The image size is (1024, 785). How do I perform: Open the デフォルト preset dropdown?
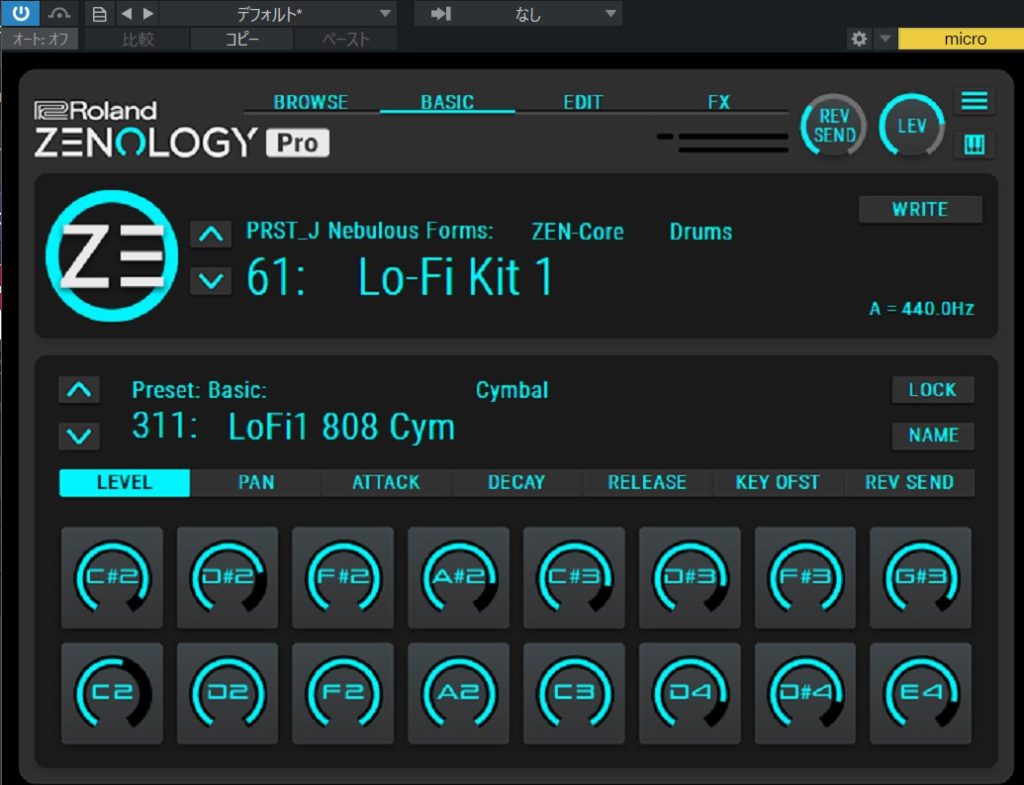point(277,13)
